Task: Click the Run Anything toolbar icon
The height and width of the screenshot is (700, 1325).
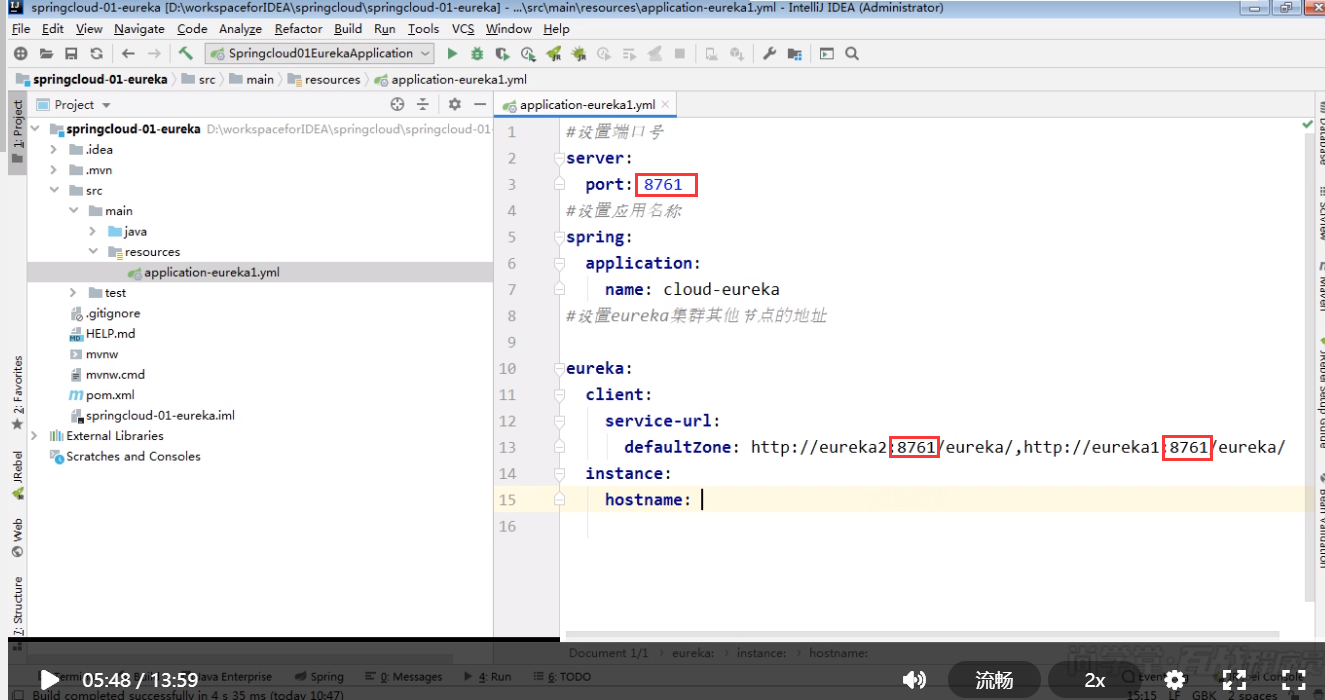Action: coord(827,54)
